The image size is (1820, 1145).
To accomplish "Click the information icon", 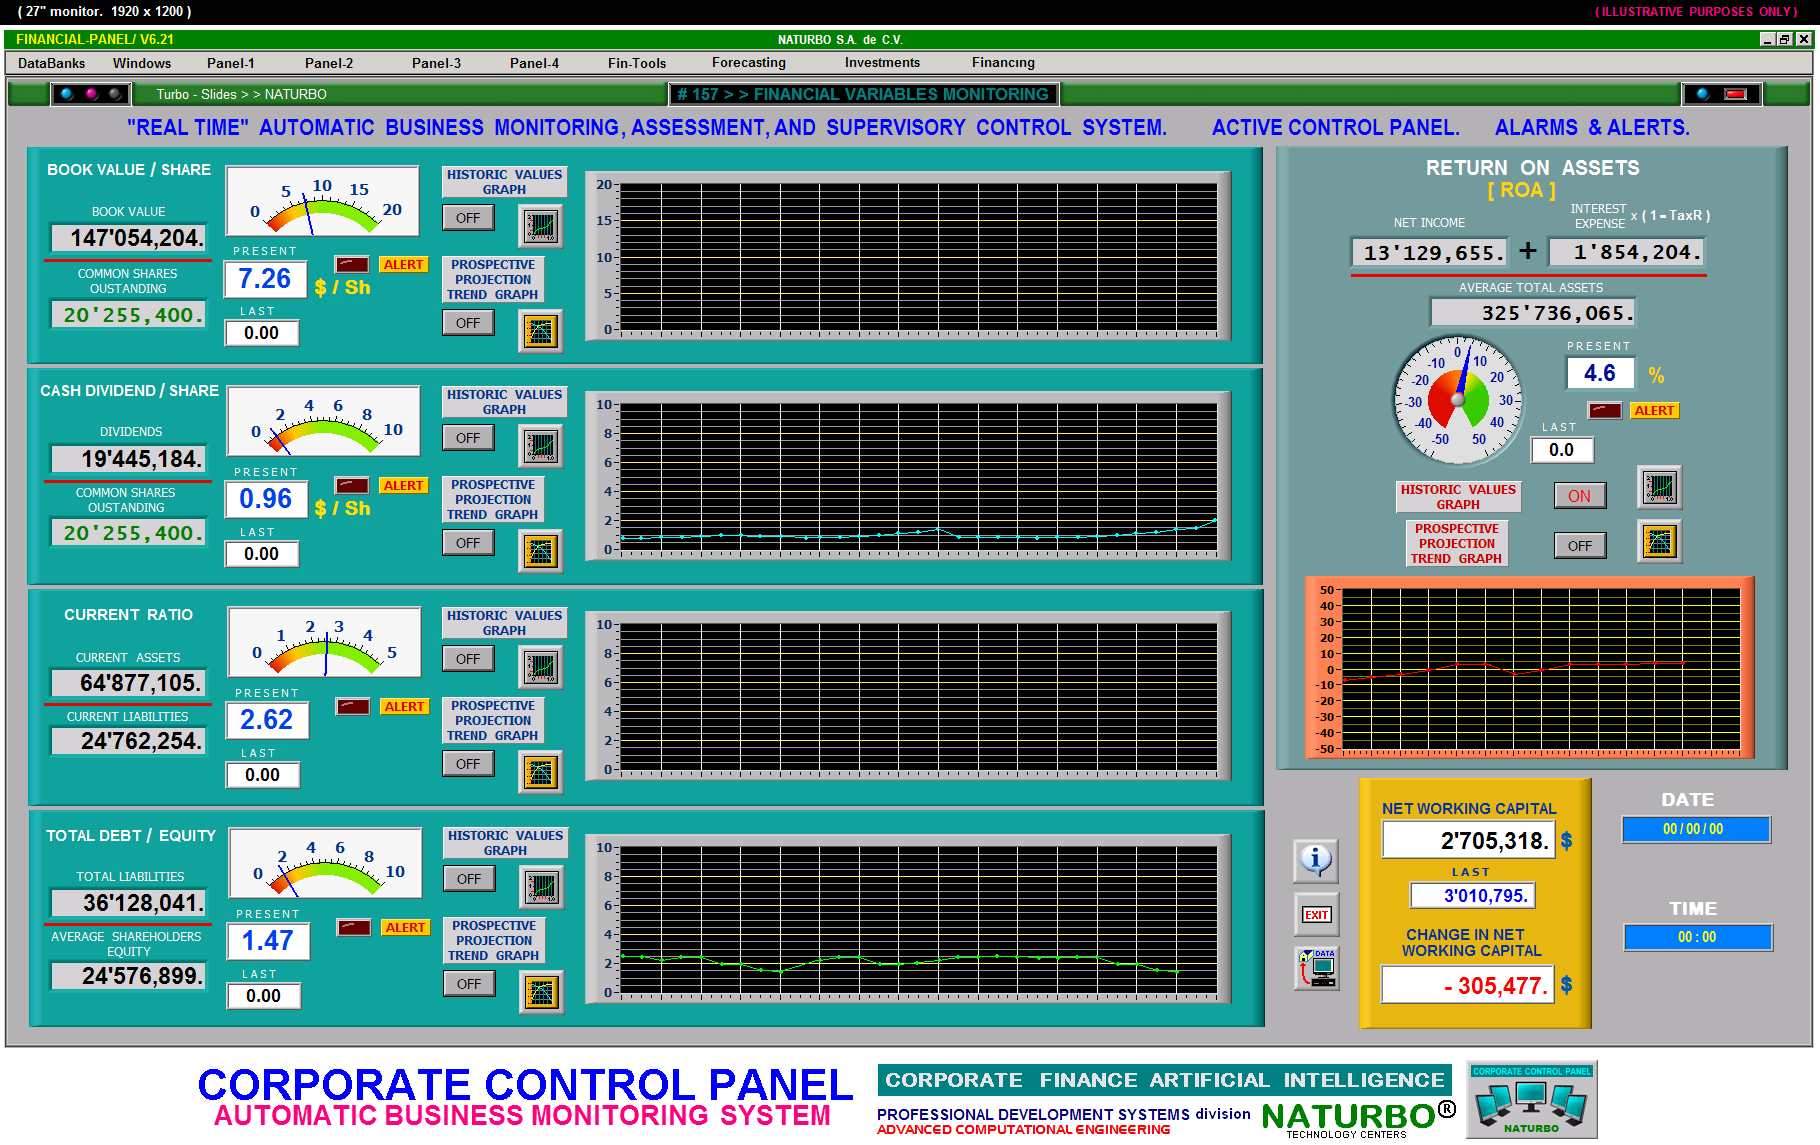I will tap(1316, 860).
